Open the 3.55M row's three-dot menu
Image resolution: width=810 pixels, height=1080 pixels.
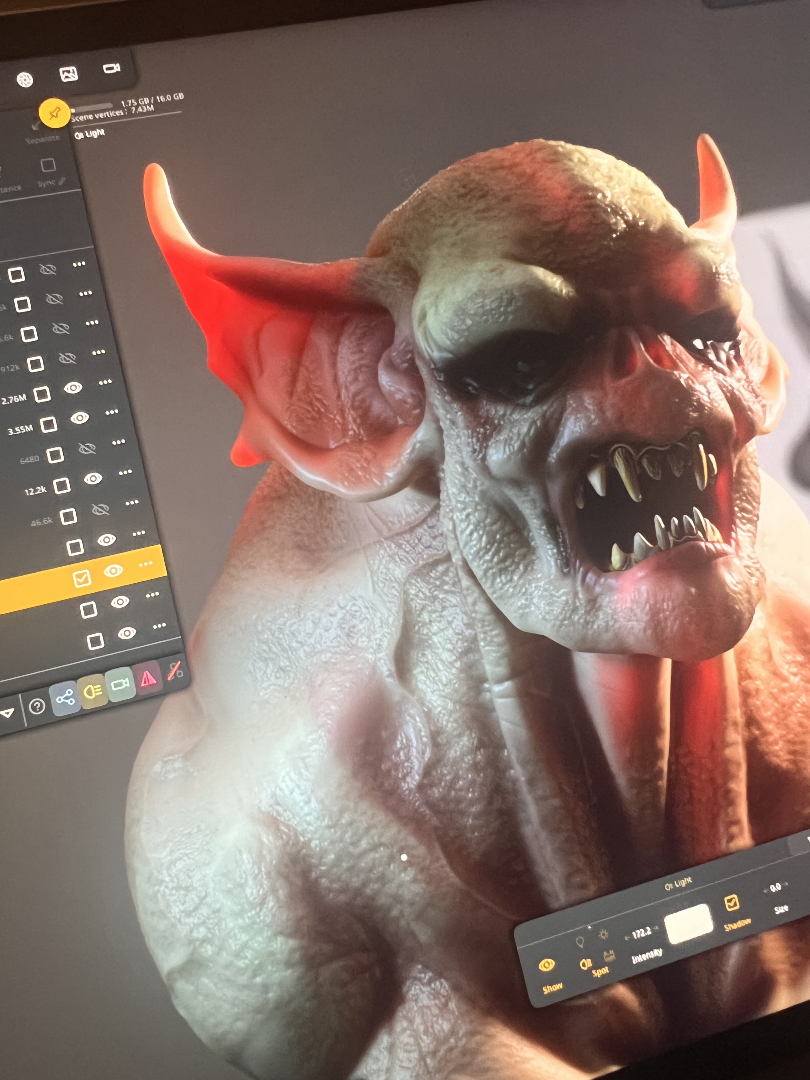112,413
